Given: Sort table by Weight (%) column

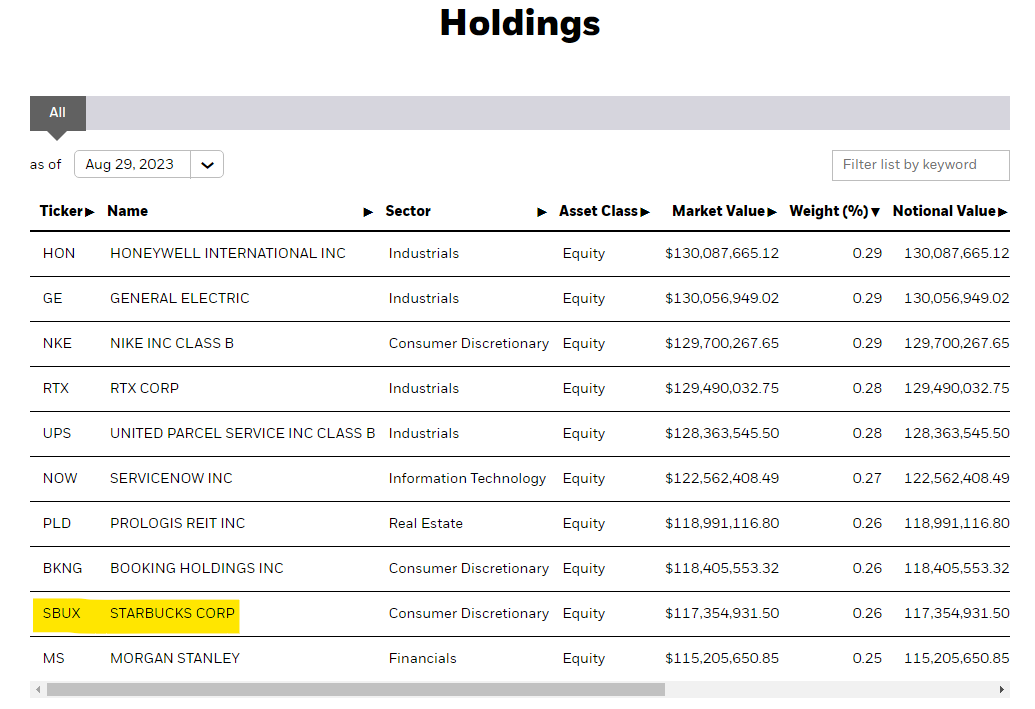Looking at the screenshot, I should (834, 211).
